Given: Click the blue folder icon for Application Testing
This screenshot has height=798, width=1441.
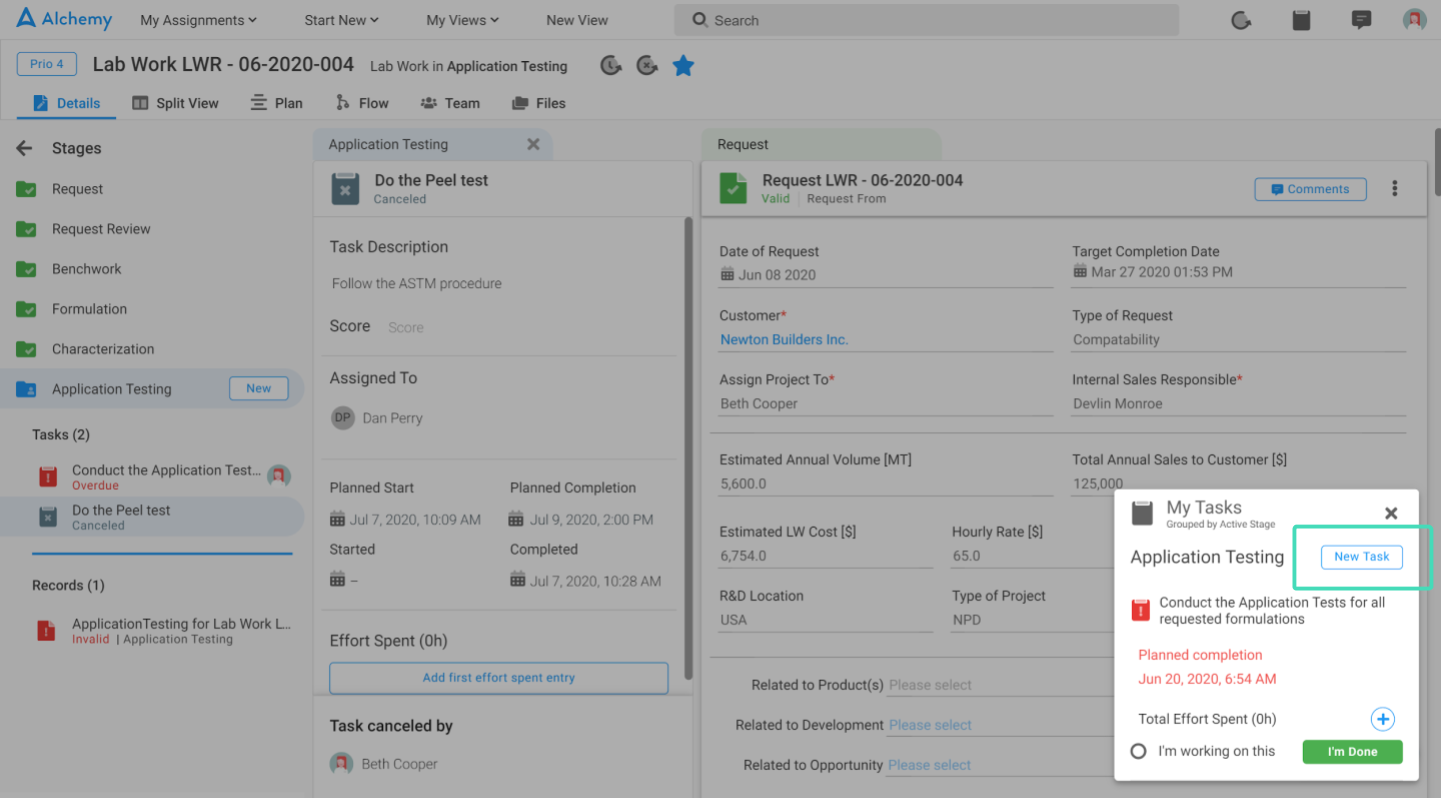Looking at the screenshot, I should [26, 389].
